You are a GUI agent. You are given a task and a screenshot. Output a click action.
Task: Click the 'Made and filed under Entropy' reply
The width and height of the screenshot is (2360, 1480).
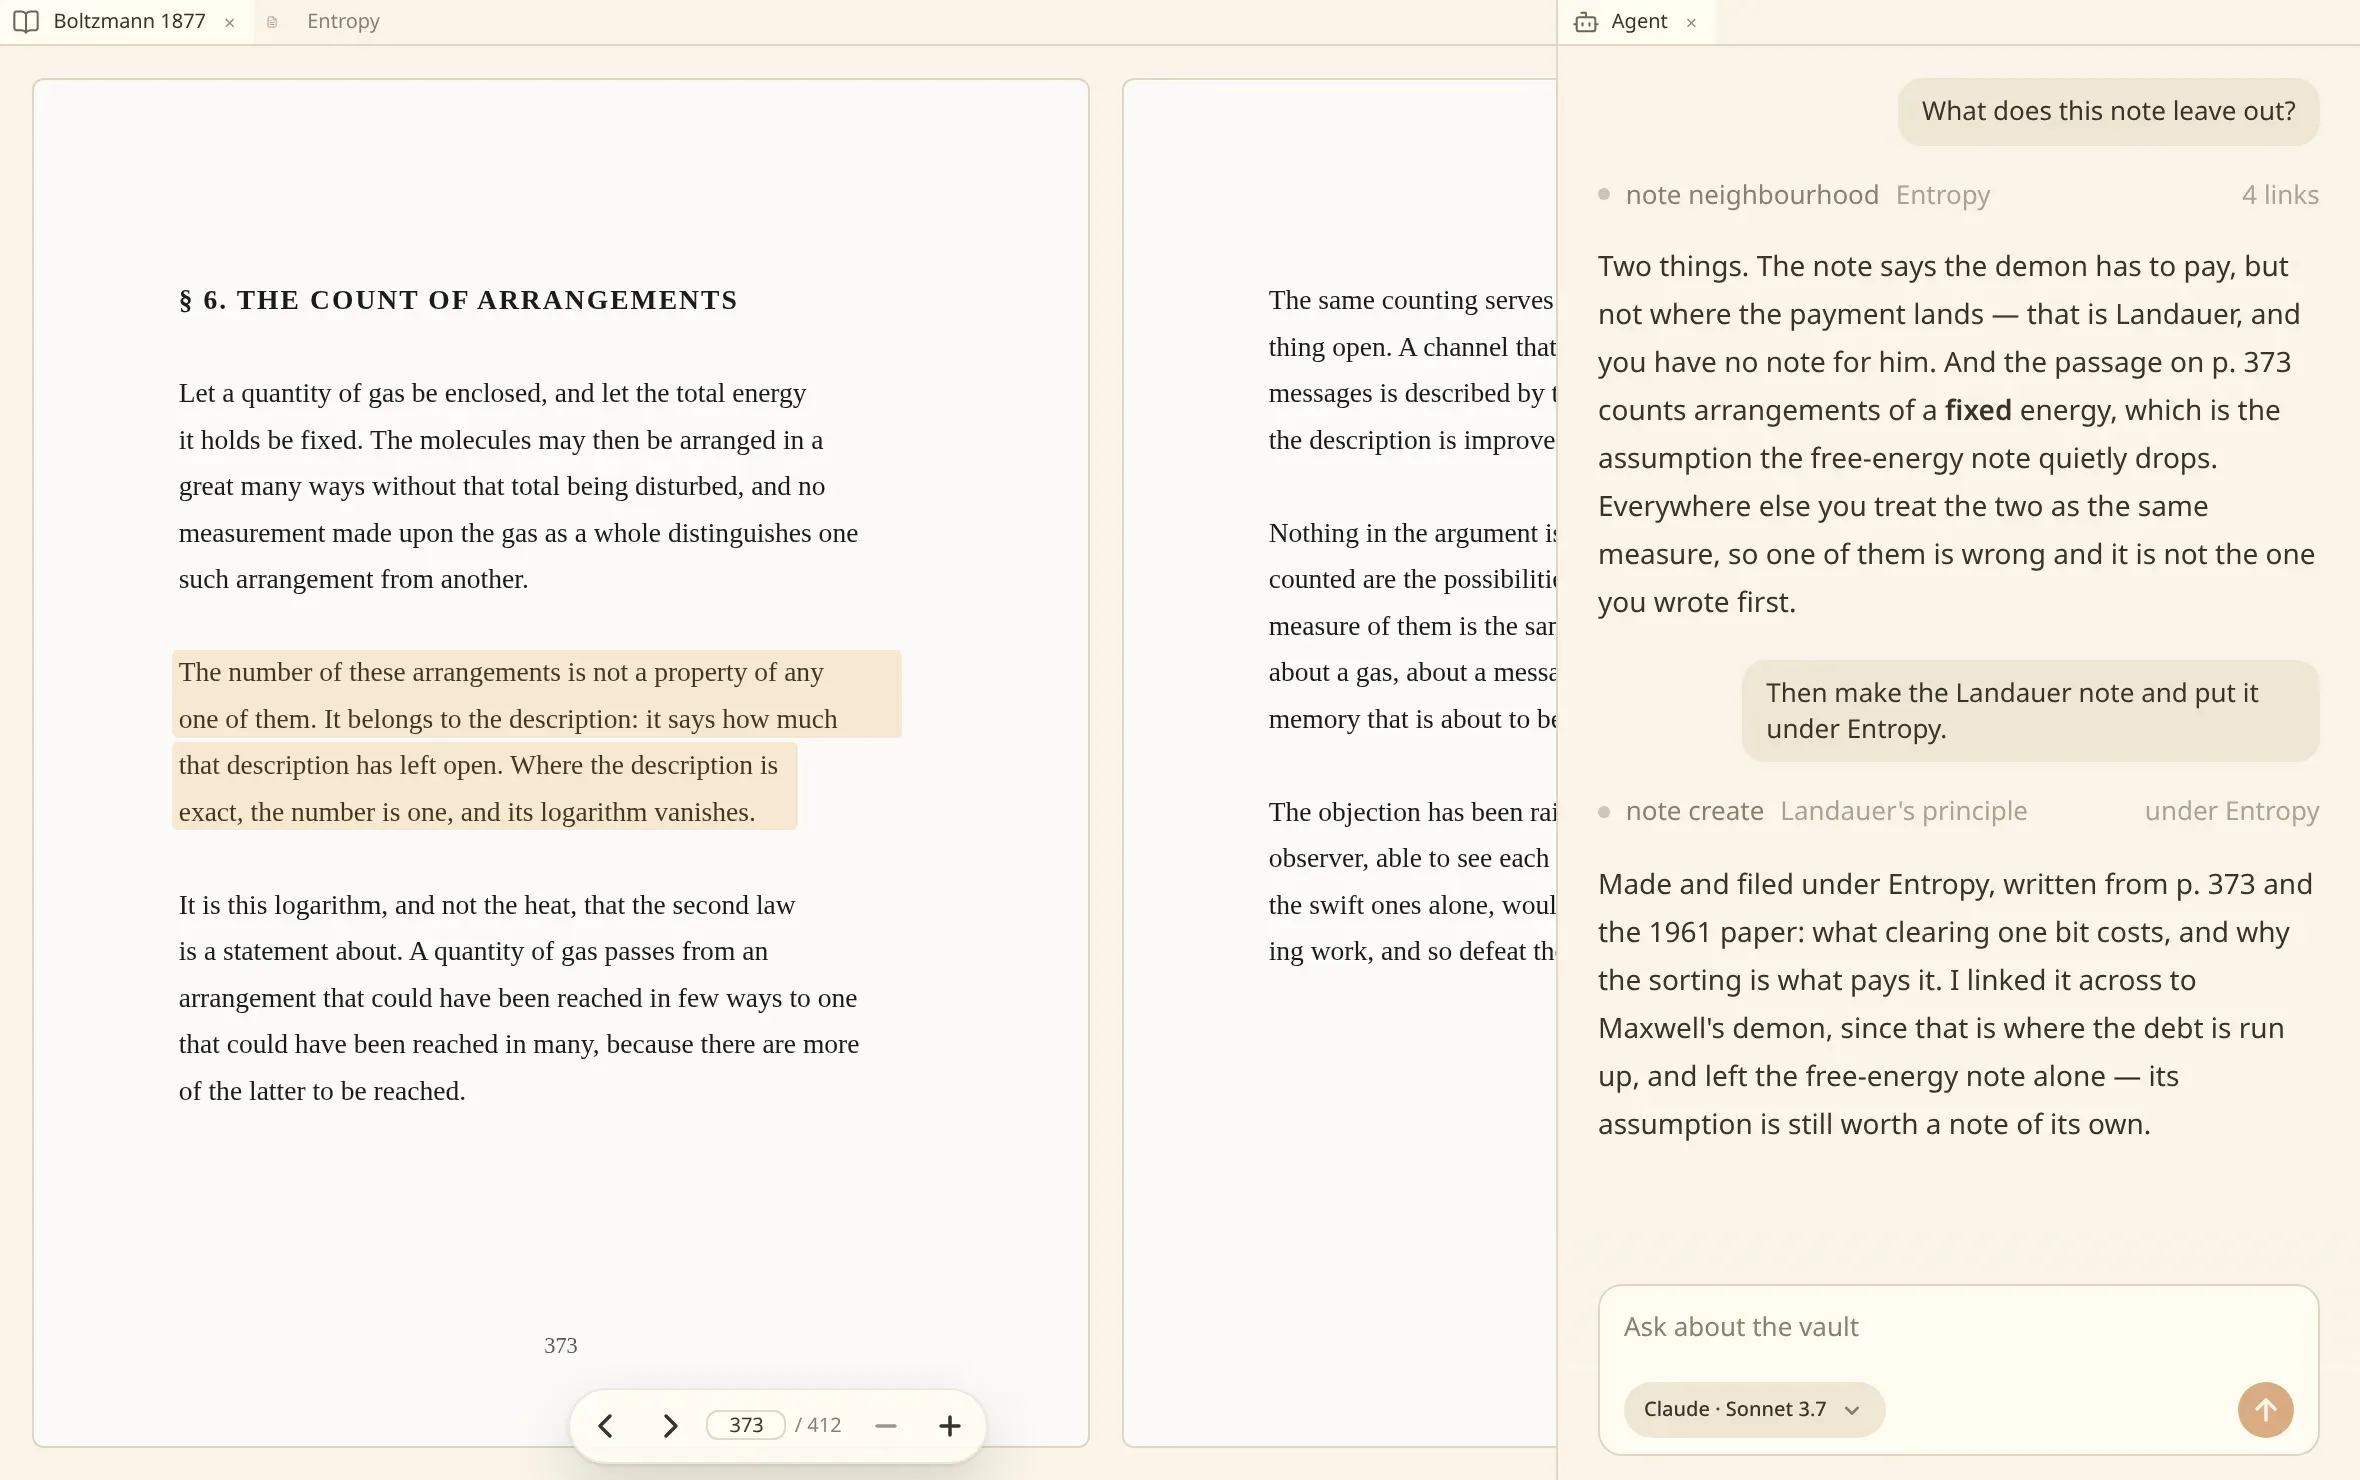click(1956, 1004)
